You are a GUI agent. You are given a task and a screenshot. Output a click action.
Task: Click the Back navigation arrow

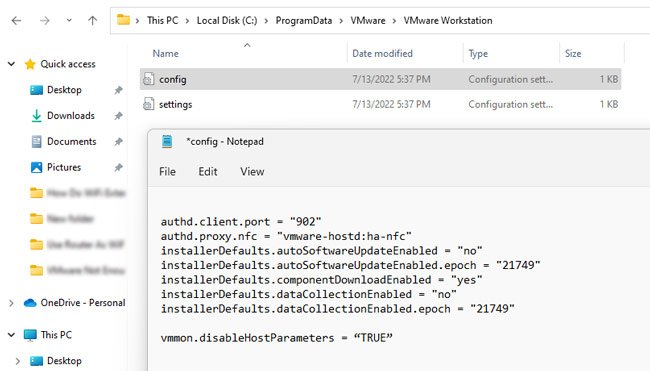click(16, 20)
